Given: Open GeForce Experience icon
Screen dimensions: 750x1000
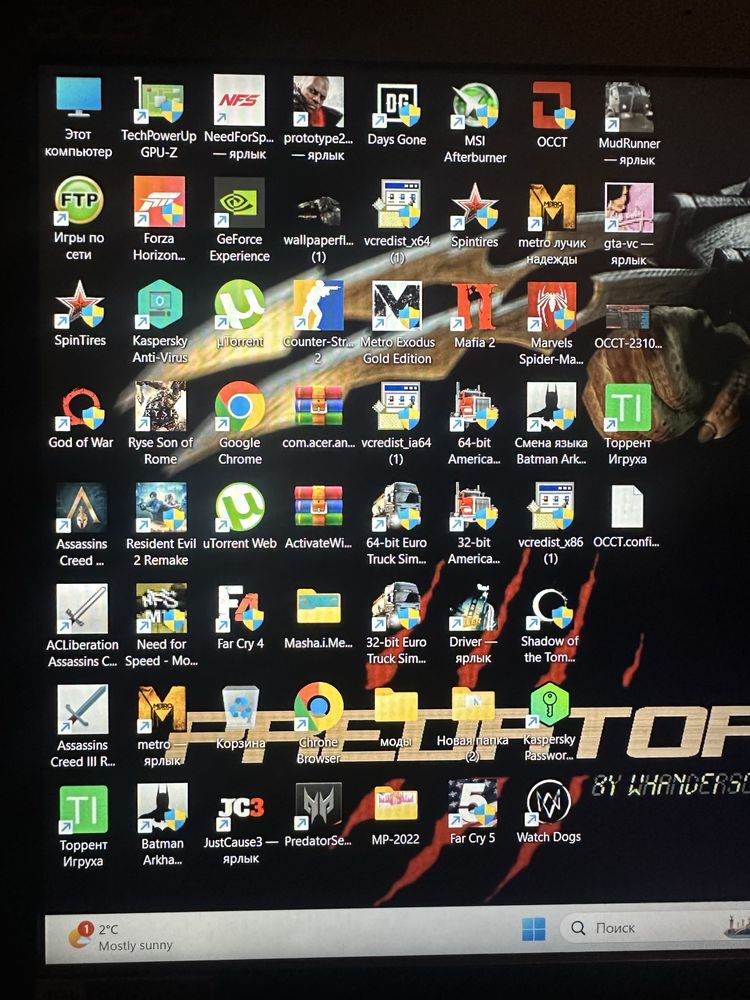Looking at the screenshot, I should click(x=239, y=202).
